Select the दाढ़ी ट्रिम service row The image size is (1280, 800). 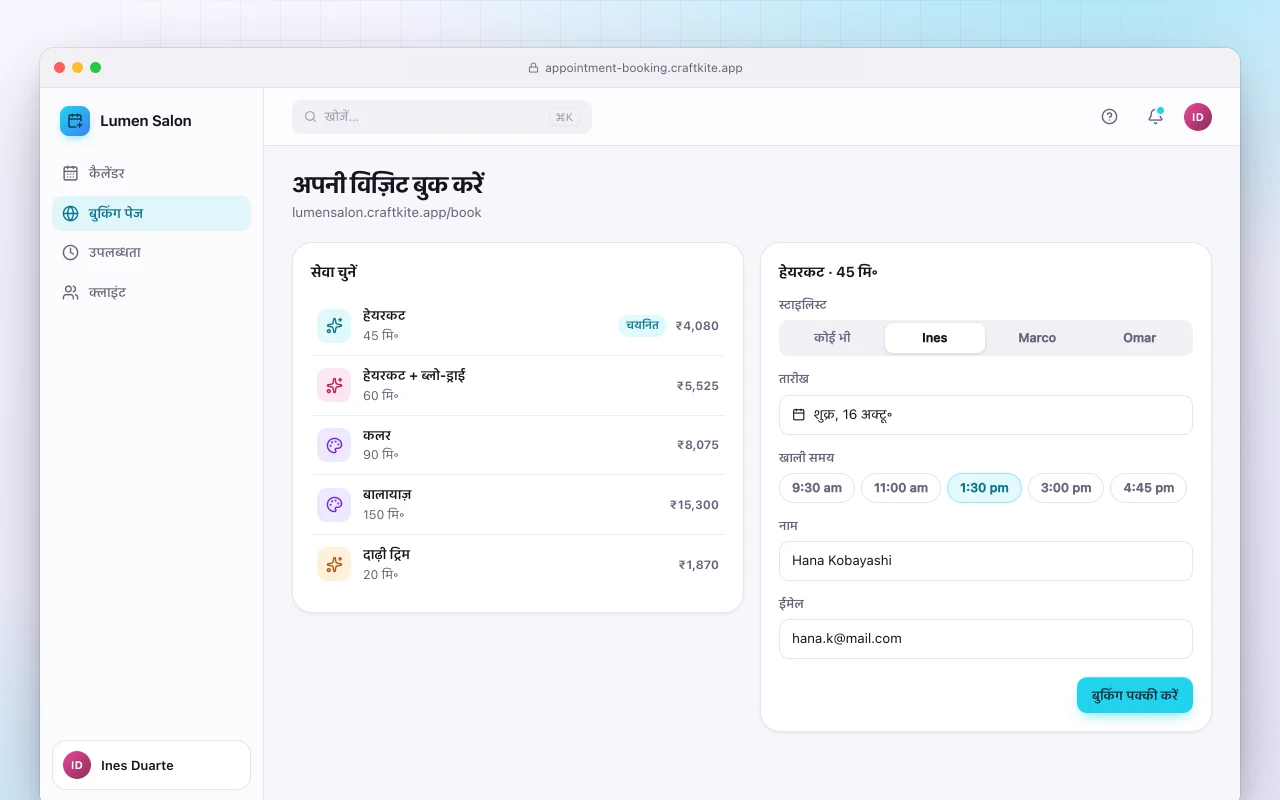pyautogui.click(x=518, y=564)
